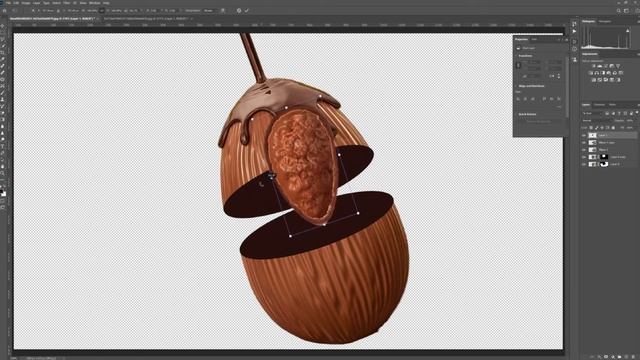Click the histogram uncached refresh warning triangle
640x360 pixels.
tap(627, 30)
